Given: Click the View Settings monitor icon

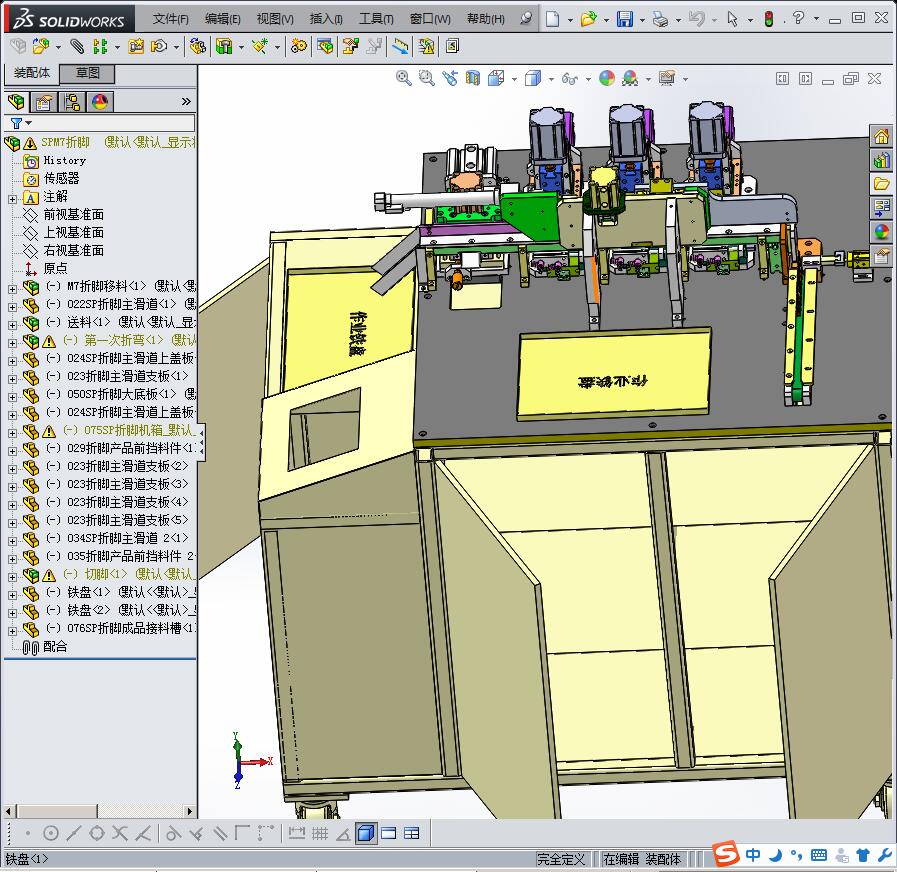Looking at the screenshot, I should (666, 78).
